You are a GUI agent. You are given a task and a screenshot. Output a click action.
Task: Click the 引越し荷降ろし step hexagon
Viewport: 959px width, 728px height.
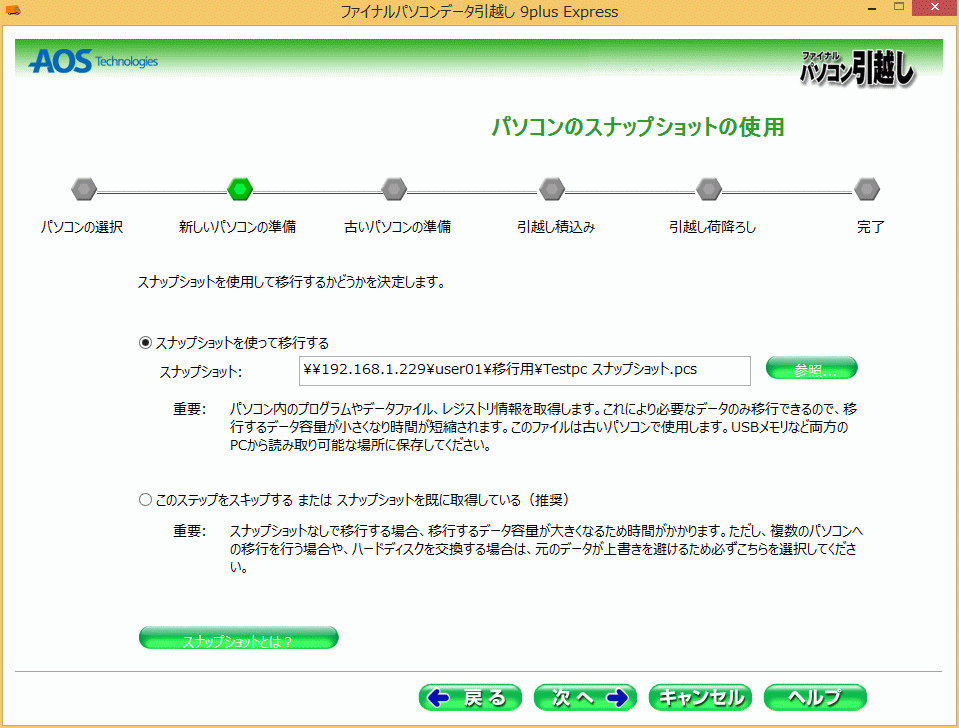pos(709,188)
